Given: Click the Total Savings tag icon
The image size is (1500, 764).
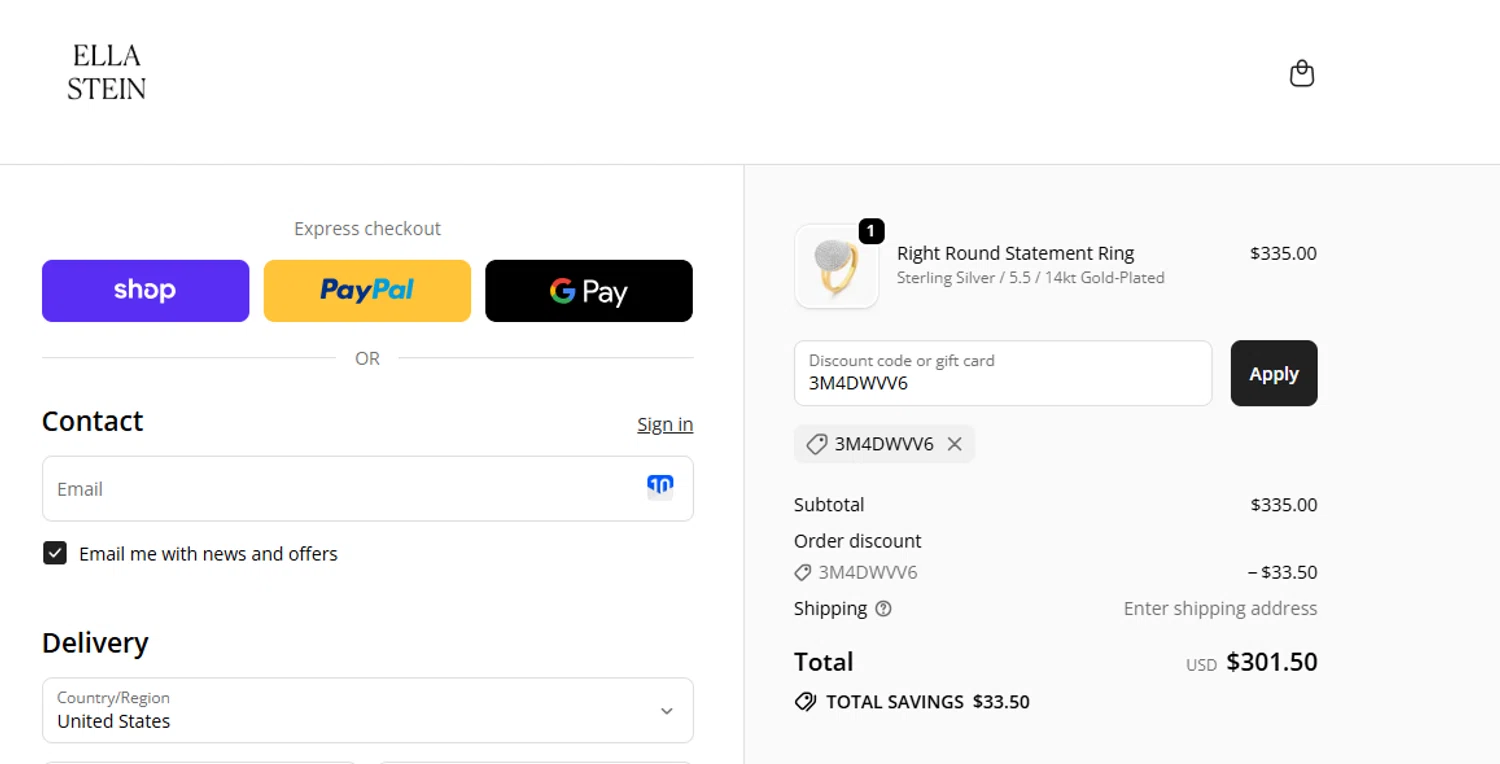Looking at the screenshot, I should 805,702.
